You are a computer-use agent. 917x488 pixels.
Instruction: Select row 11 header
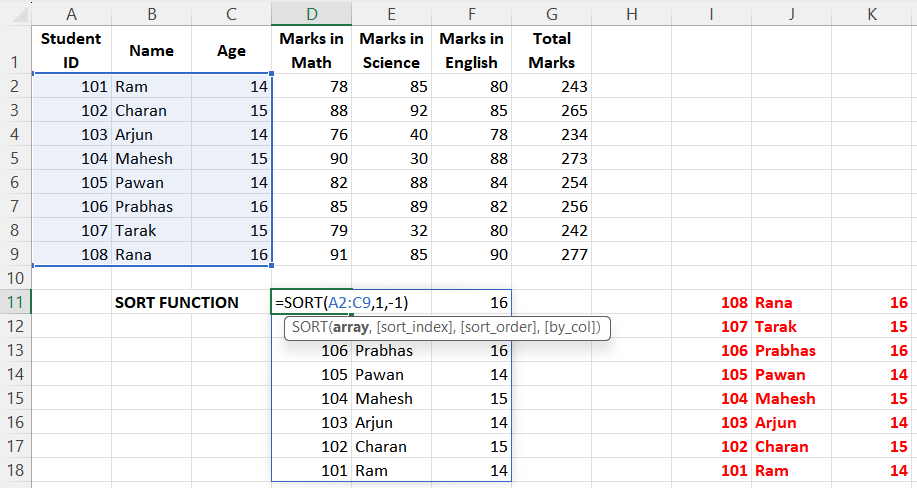pos(15,302)
